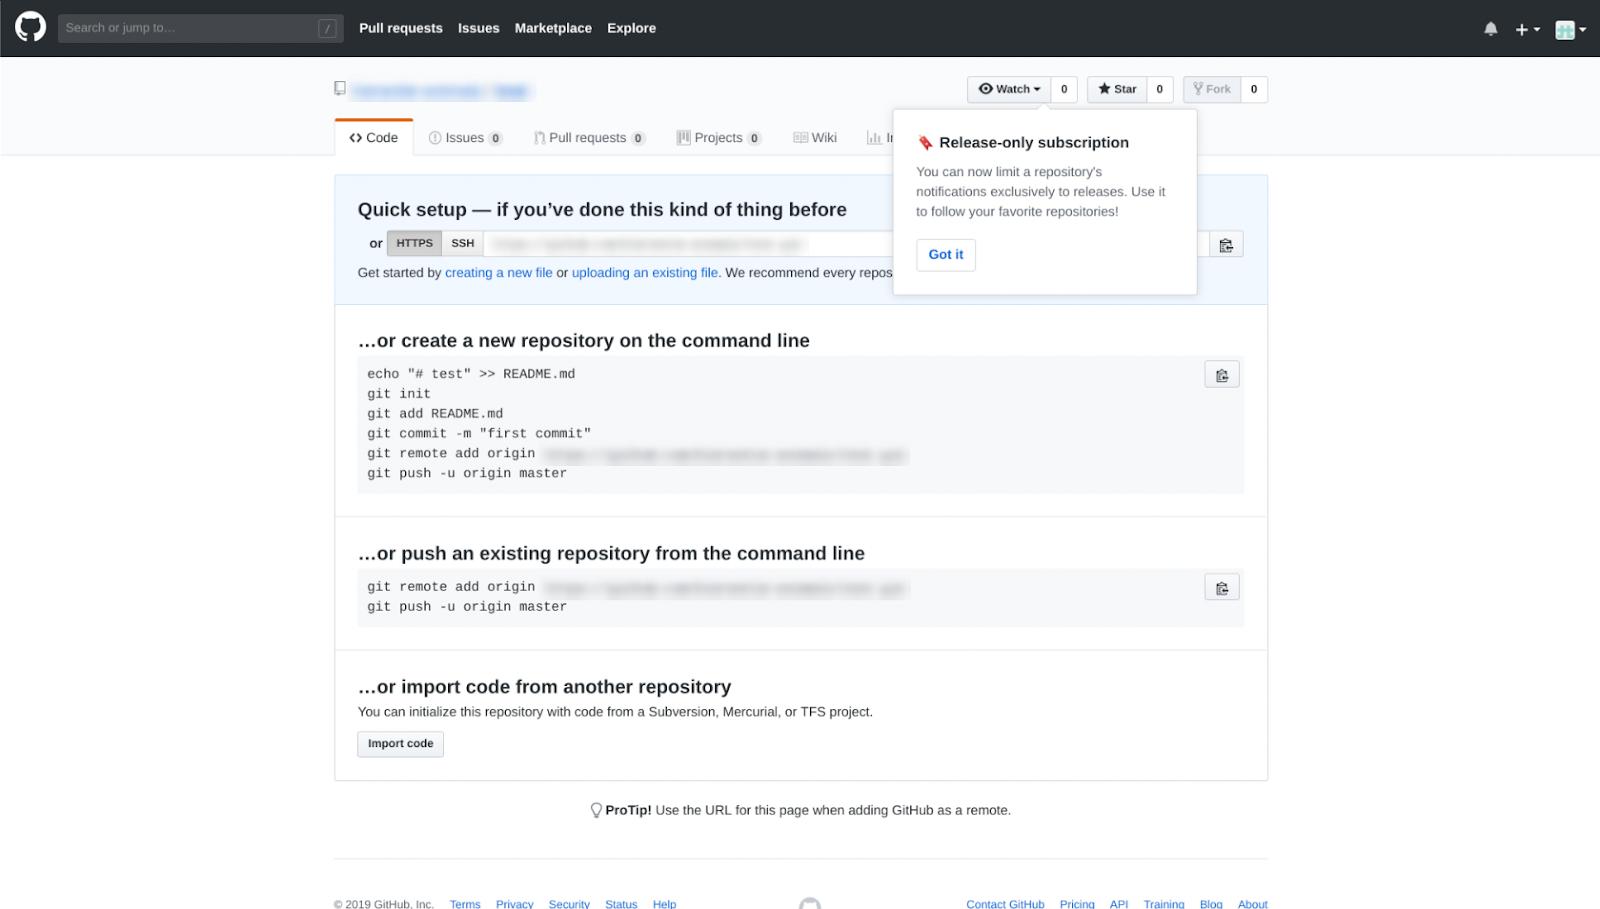1600x909 pixels.
Task: Copy the create-new-repository command block
Action: click(x=1221, y=374)
